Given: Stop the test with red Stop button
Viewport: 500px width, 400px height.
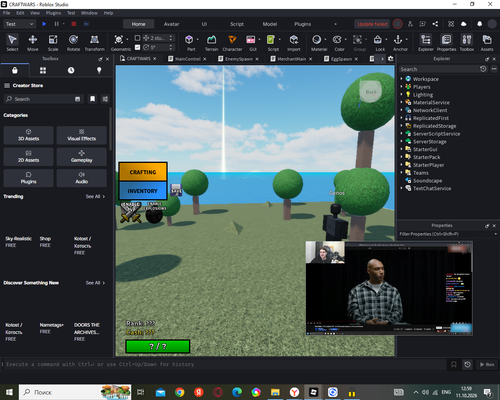Looking at the screenshot, I should point(74,24).
